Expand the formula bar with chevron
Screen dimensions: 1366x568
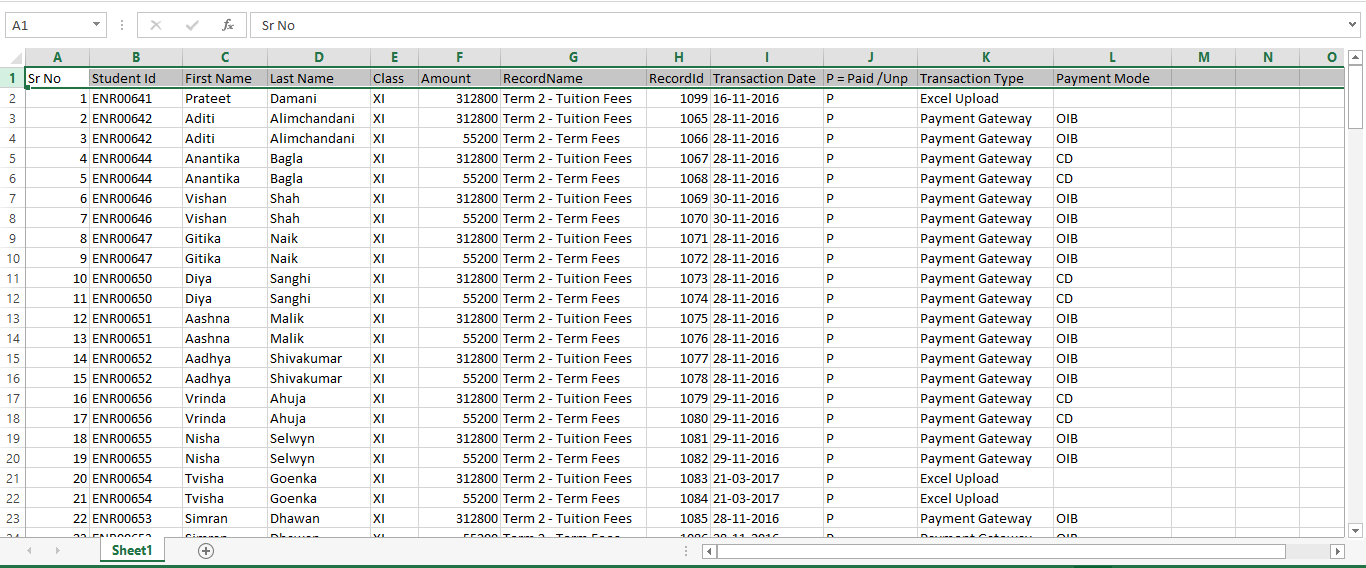(1353, 25)
